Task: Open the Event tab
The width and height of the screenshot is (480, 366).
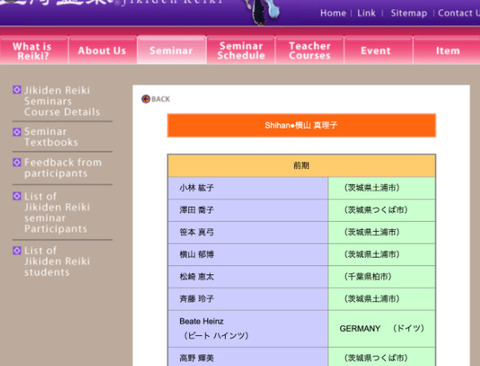Action: 379,50
